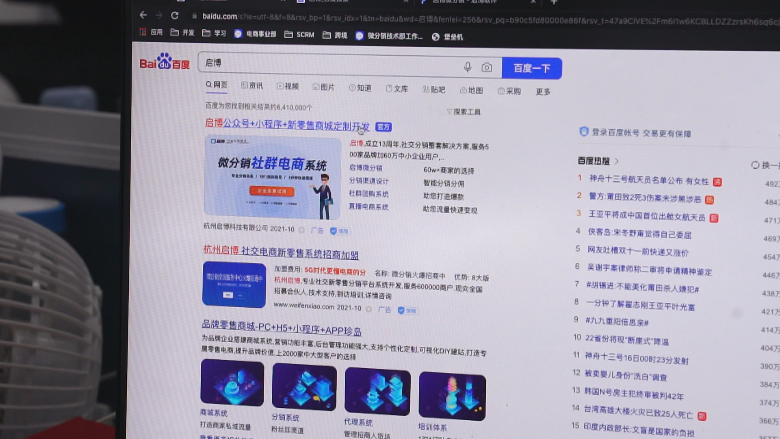Screen dimensions: 780x439
Task: Open the 跨境 bookmark folder
Action: [335, 35]
